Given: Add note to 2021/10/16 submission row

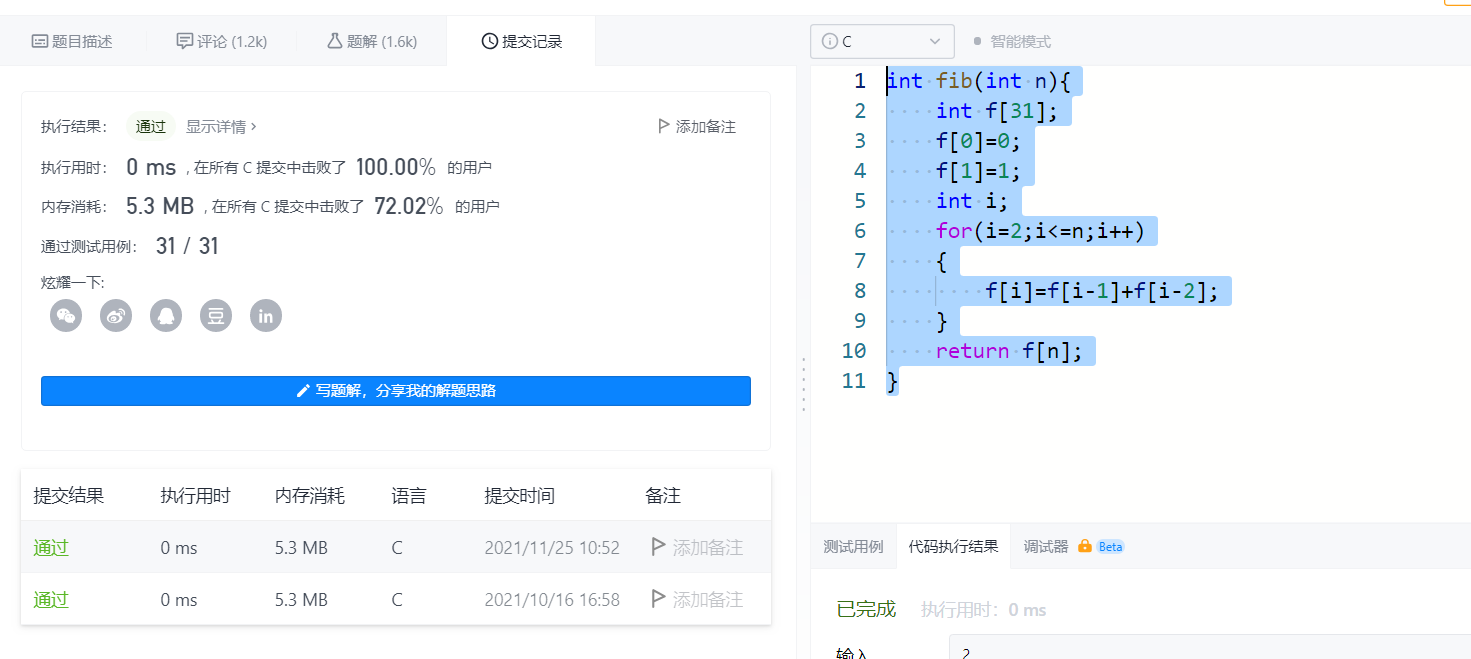Looking at the screenshot, I should point(697,599).
